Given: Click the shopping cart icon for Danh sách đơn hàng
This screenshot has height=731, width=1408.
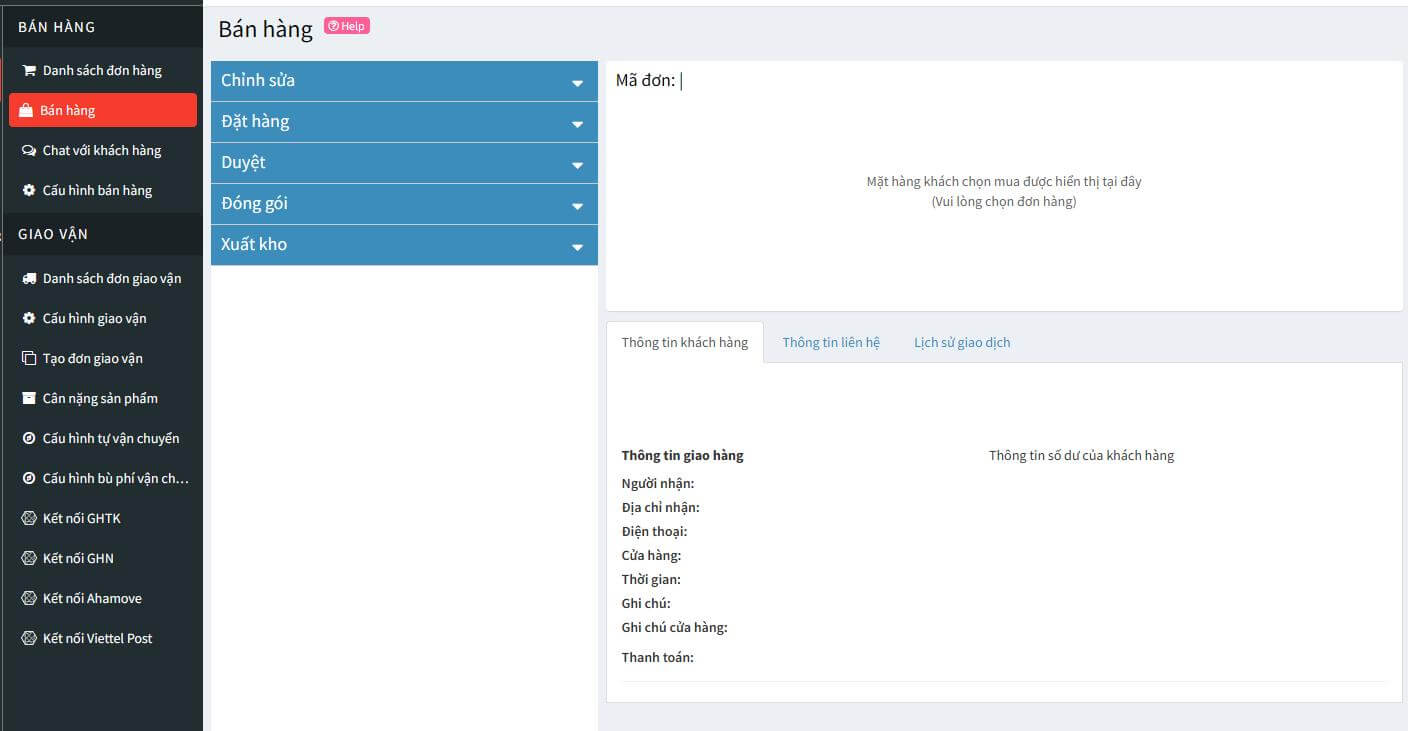Looking at the screenshot, I should [x=29, y=71].
